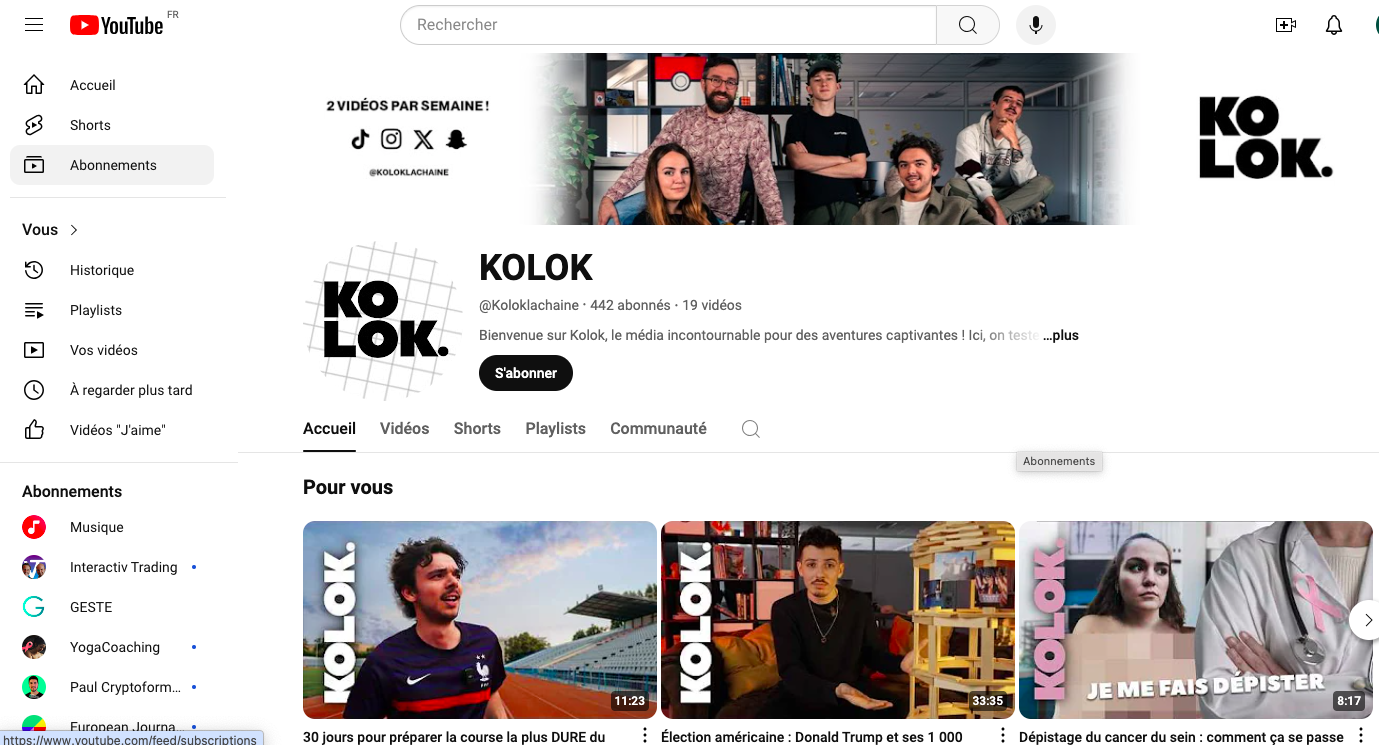Search within channel using magnifier icon
The height and width of the screenshot is (745, 1379).
point(751,429)
